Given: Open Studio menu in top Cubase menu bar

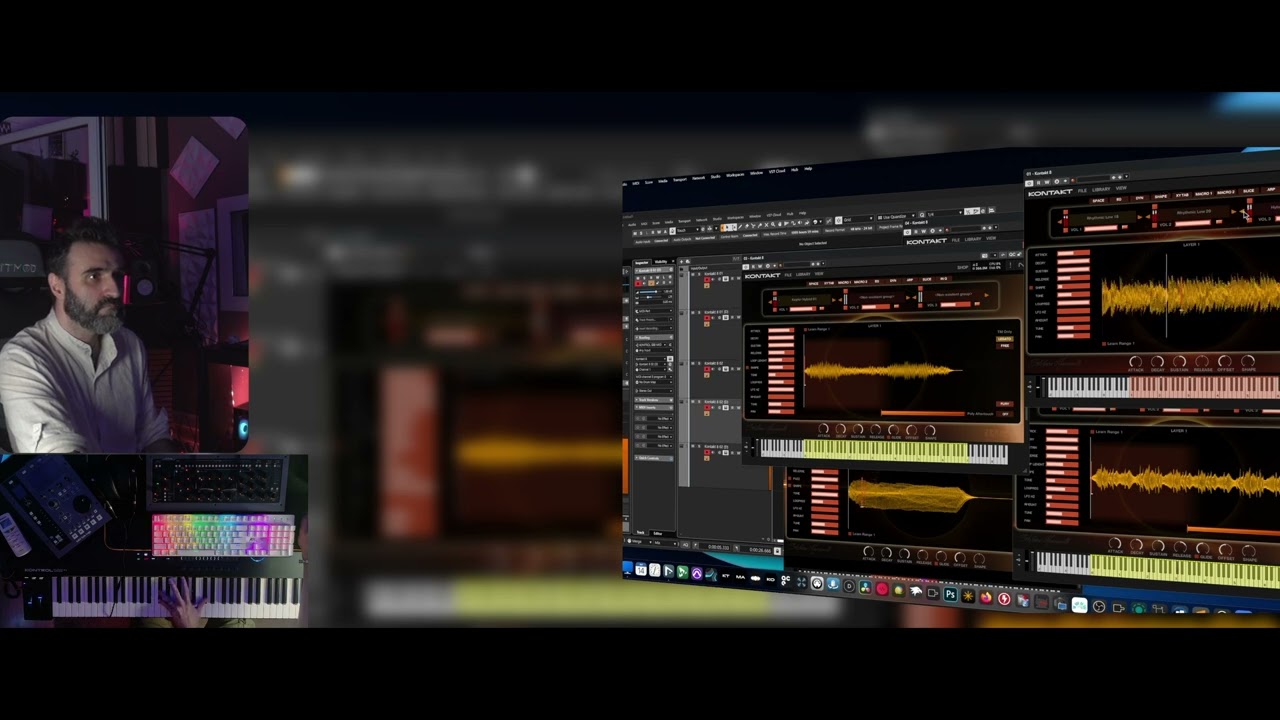Looking at the screenshot, I should pyautogui.click(x=715, y=176).
